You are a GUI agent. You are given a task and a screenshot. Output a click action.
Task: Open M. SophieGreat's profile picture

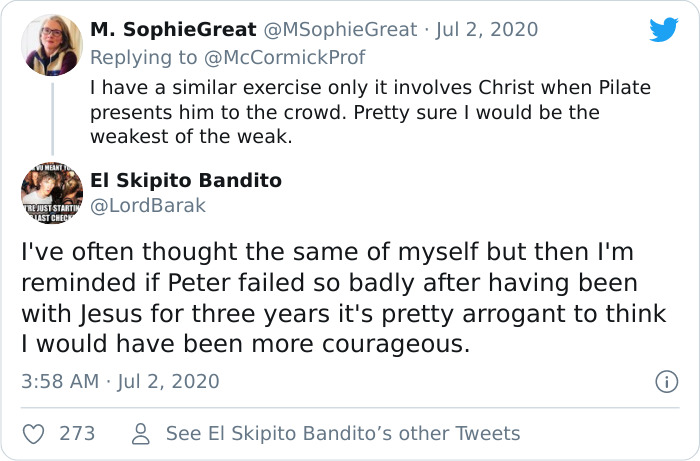51,45
